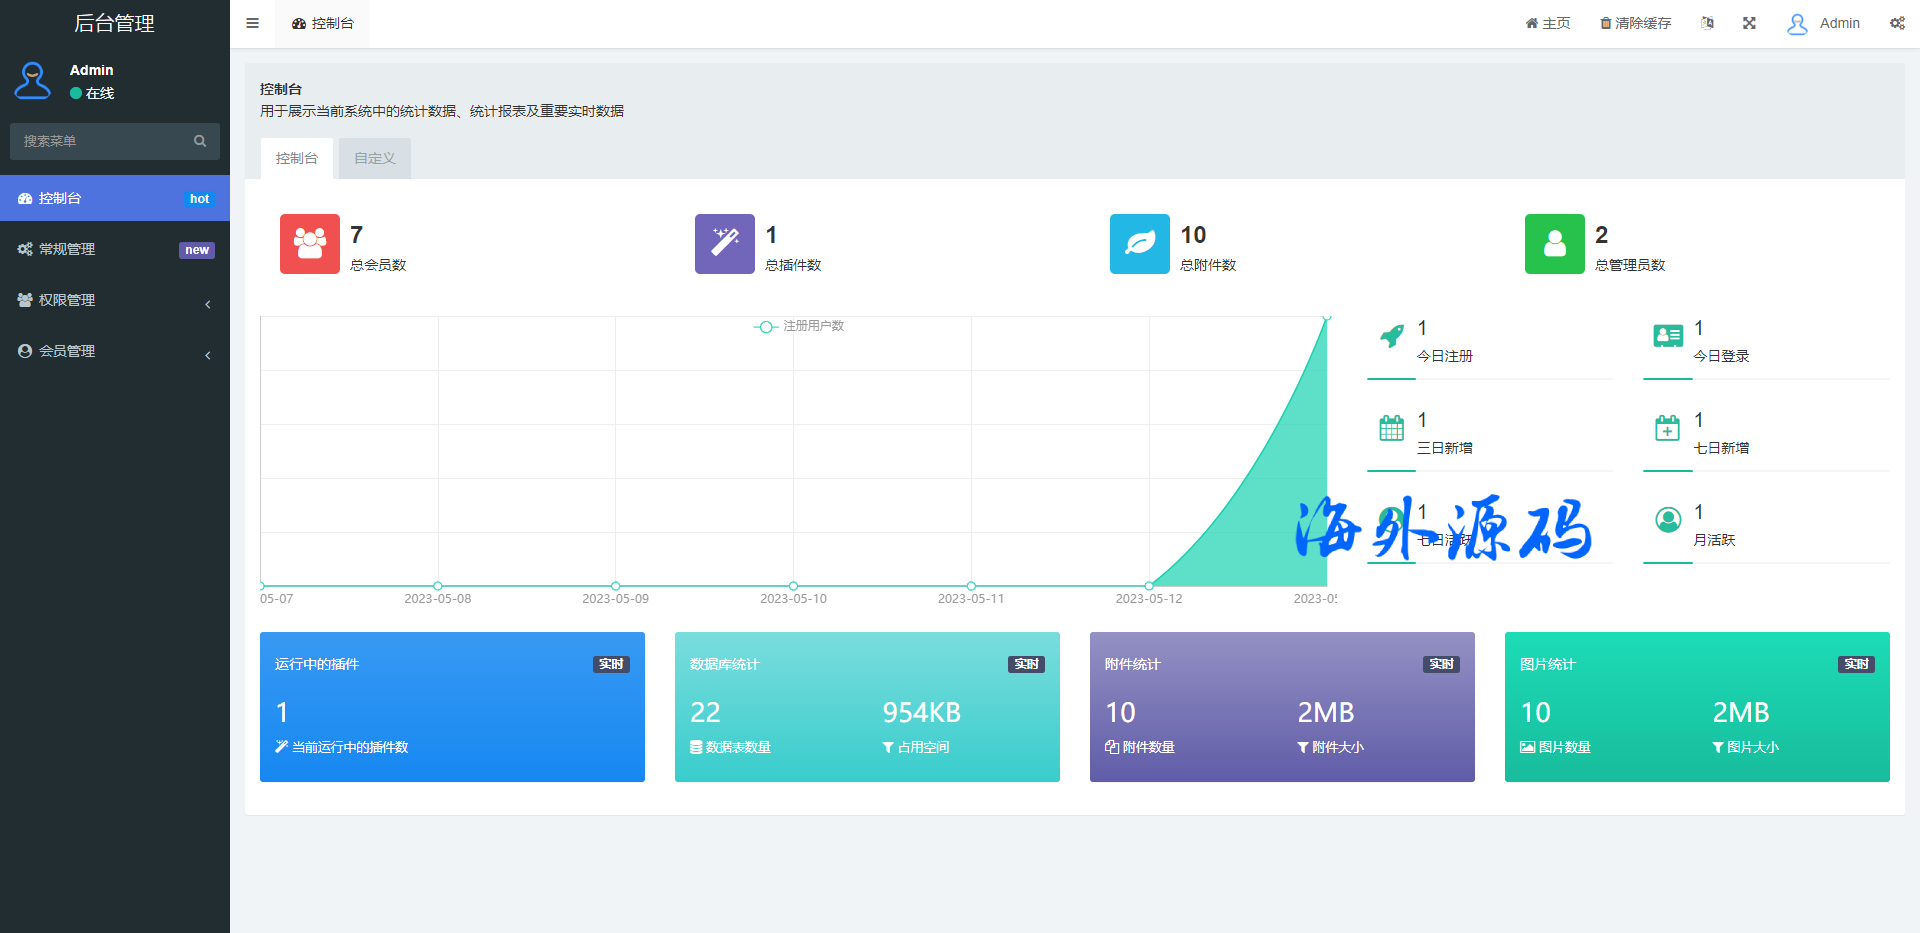The width and height of the screenshot is (1920, 933).
Task: Click the 清除缓存 link in header
Action: 1635,23
